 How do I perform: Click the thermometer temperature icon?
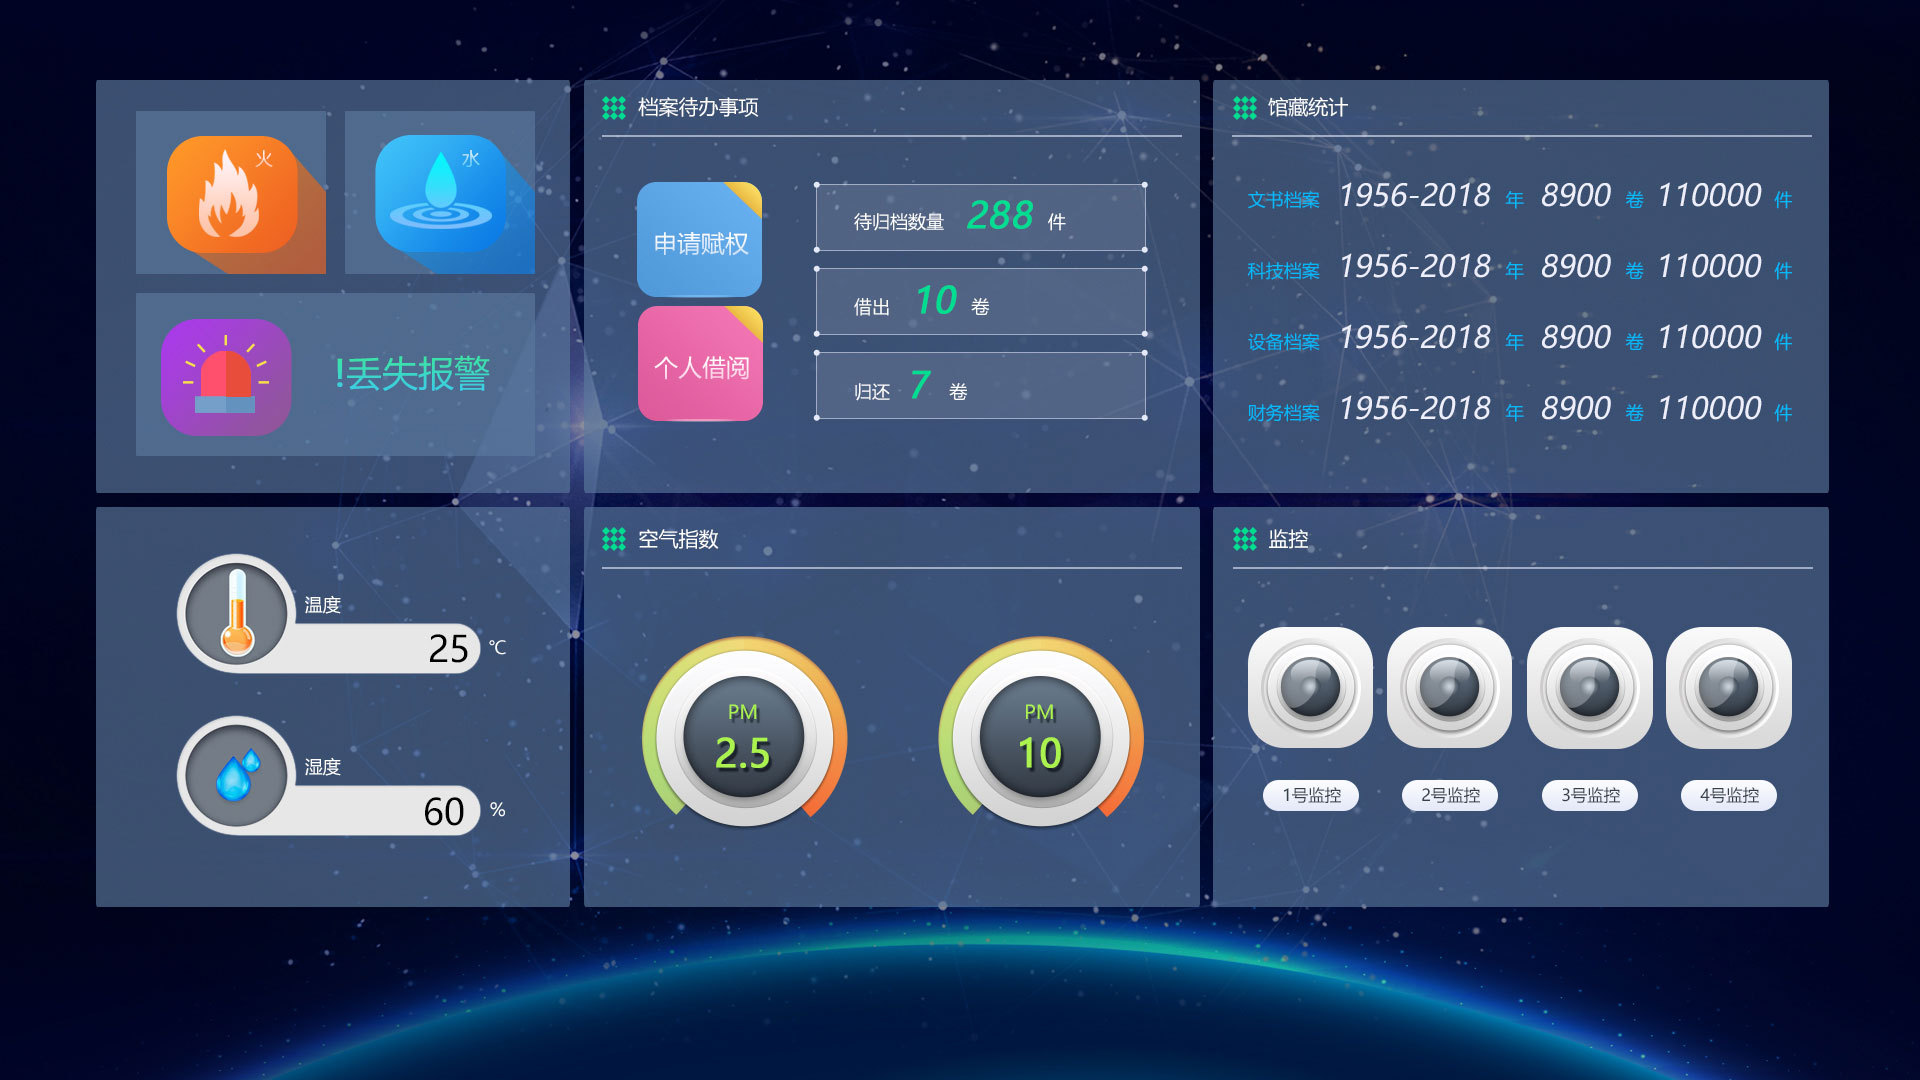coord(237,612)
